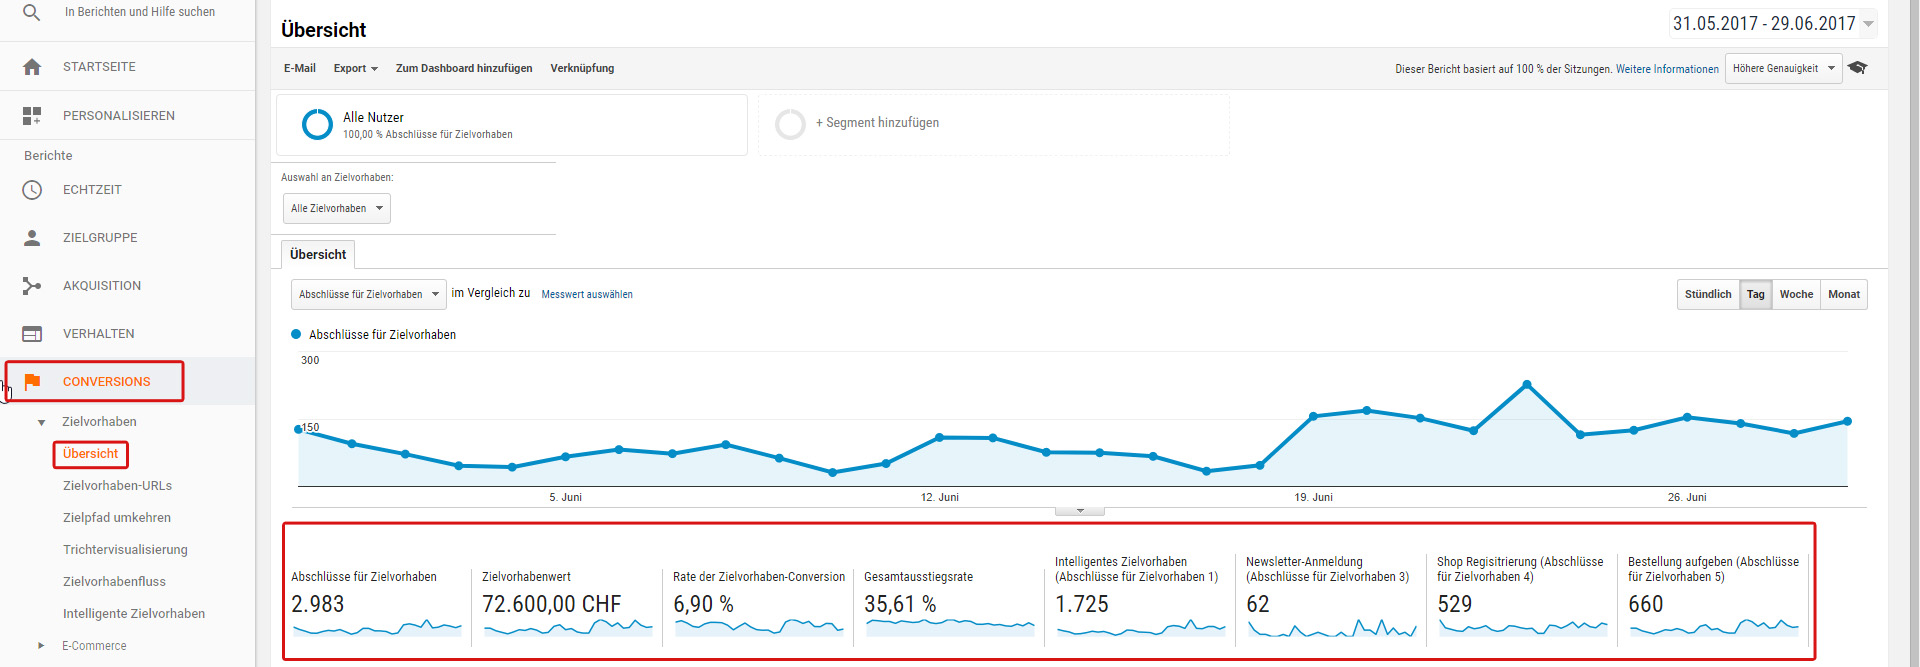The image size is (1920, 667).
Task: Click the chart peak data point
Action: [1527, 384]
